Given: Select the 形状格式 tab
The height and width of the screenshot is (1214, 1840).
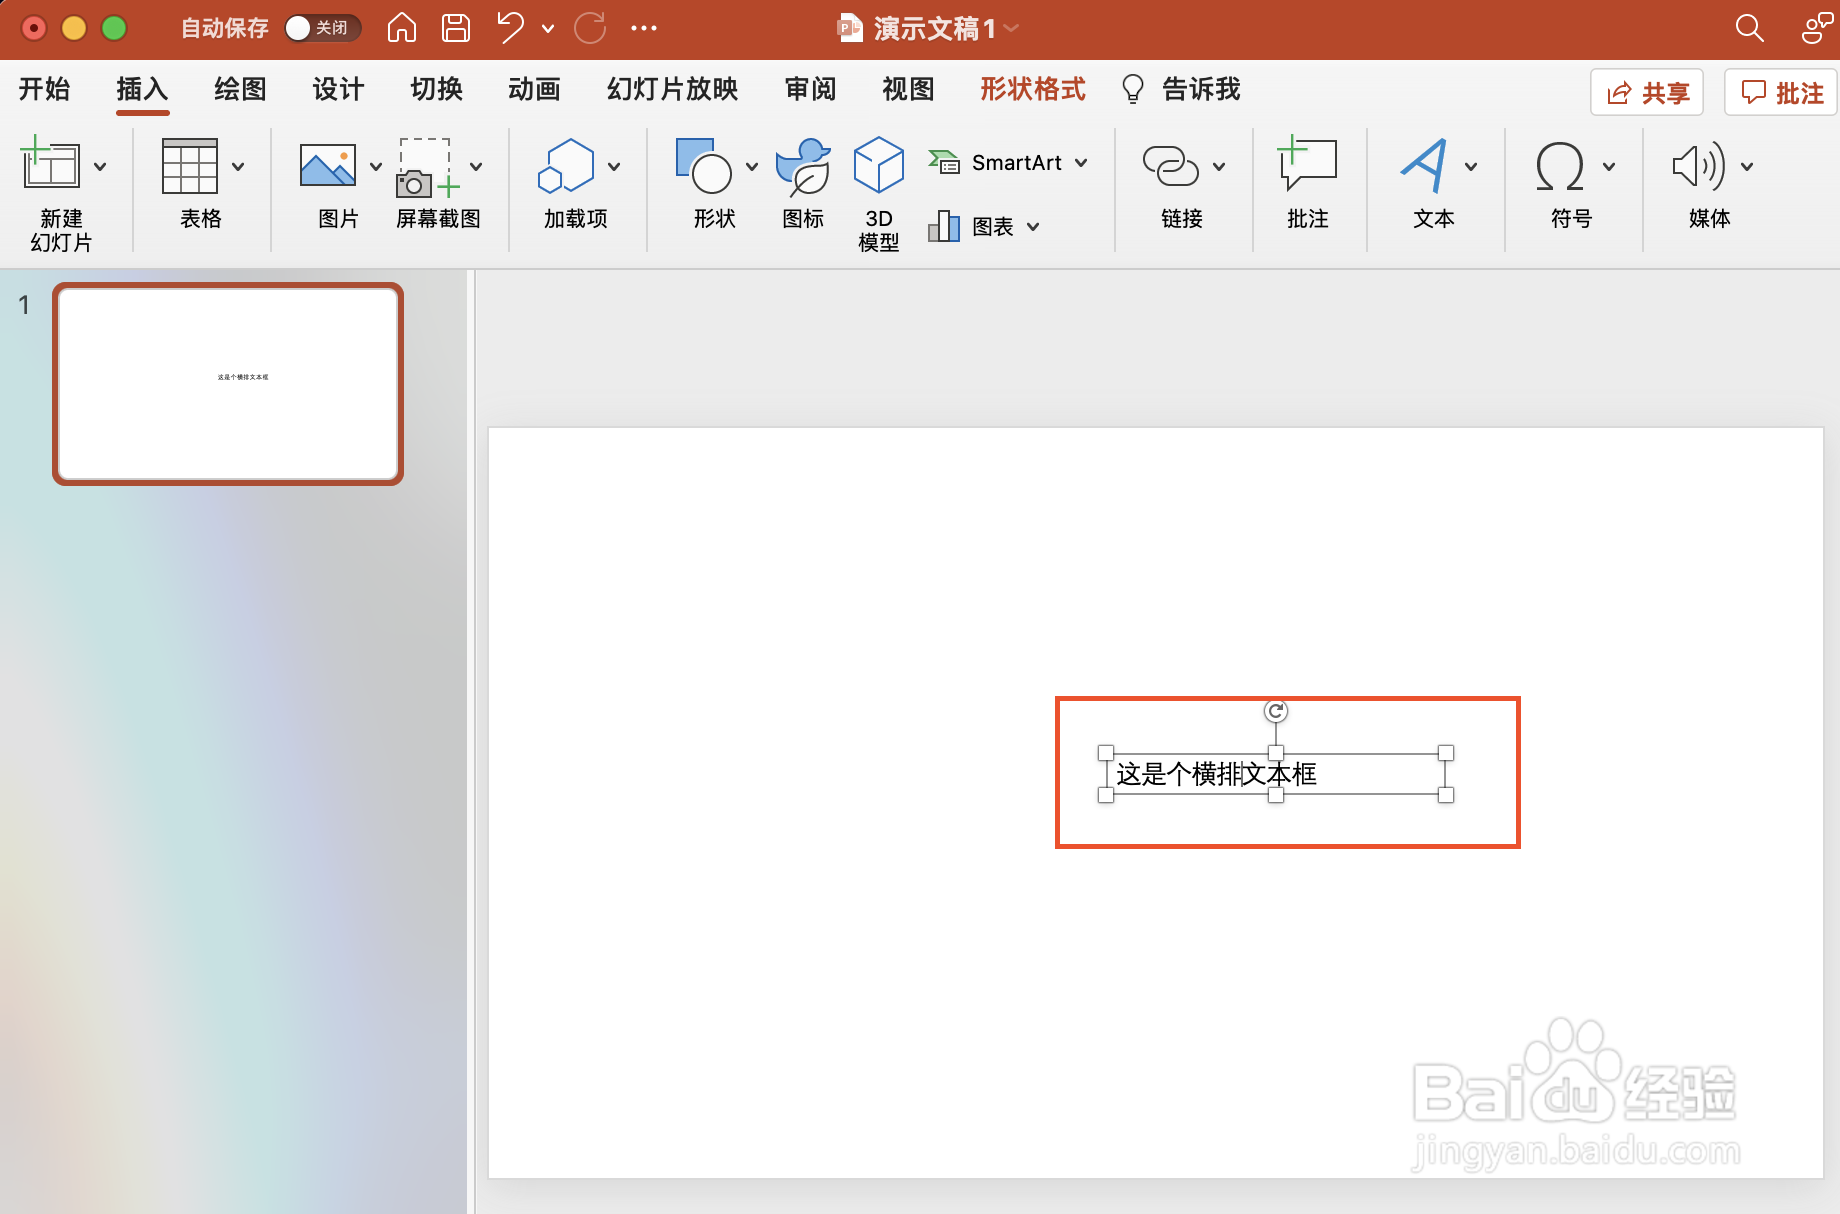Looking at the screenshot, I should 1032,89.
